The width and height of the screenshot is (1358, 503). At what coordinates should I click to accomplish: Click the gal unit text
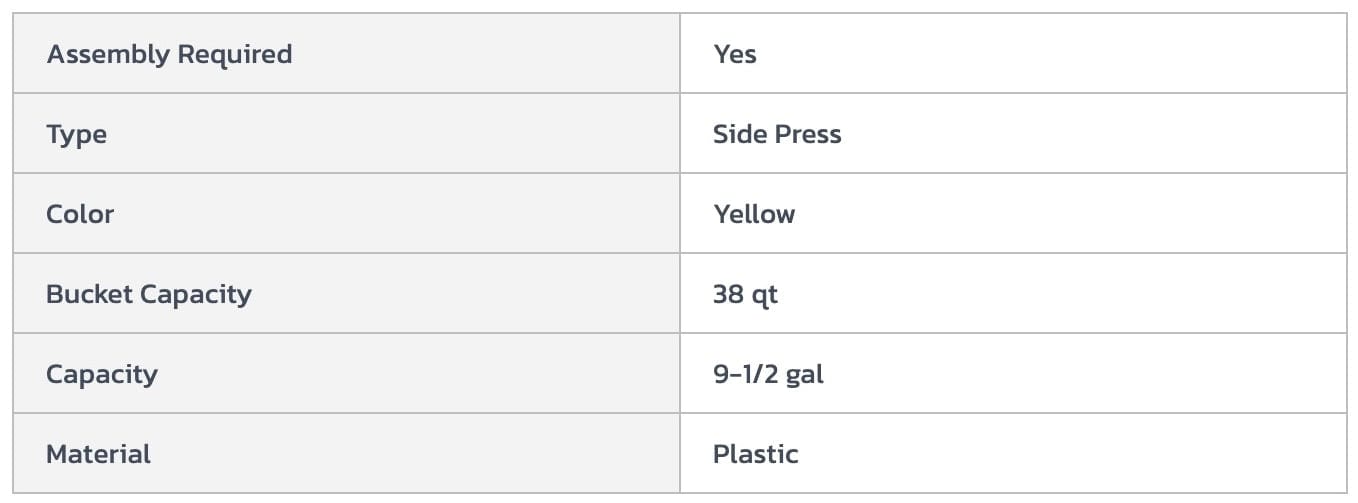805,375
